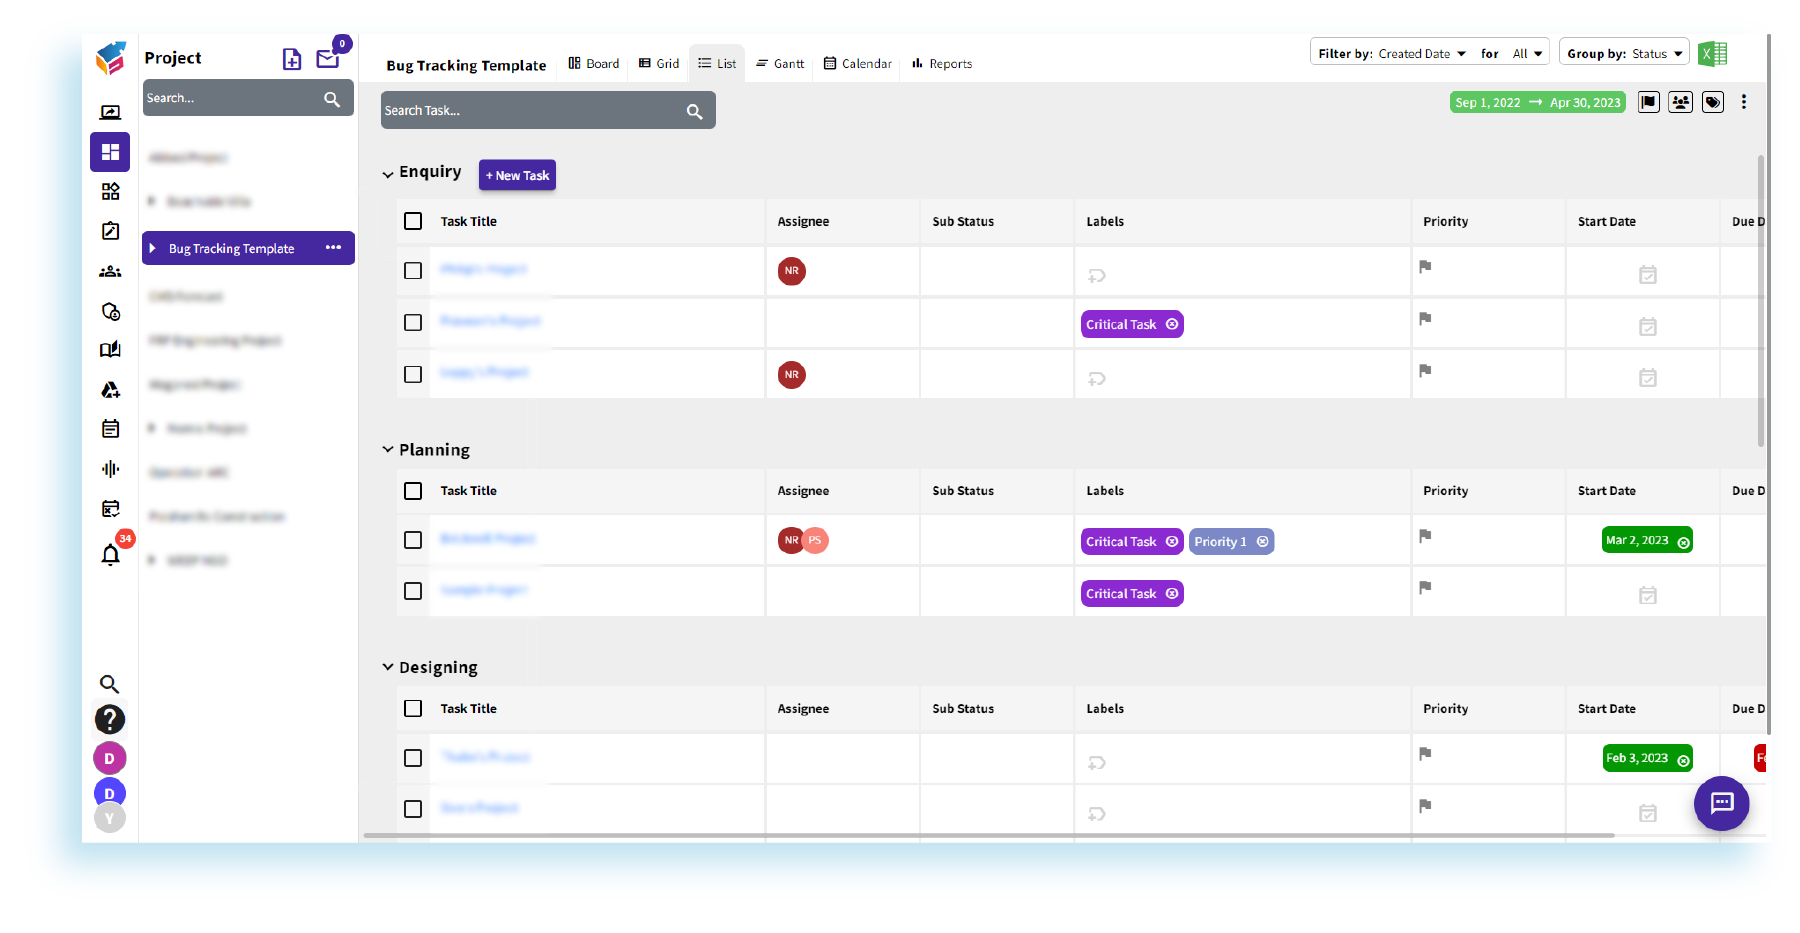
Task: Select the flag filter icon above the list
Action: click(x=1648, y=102)
